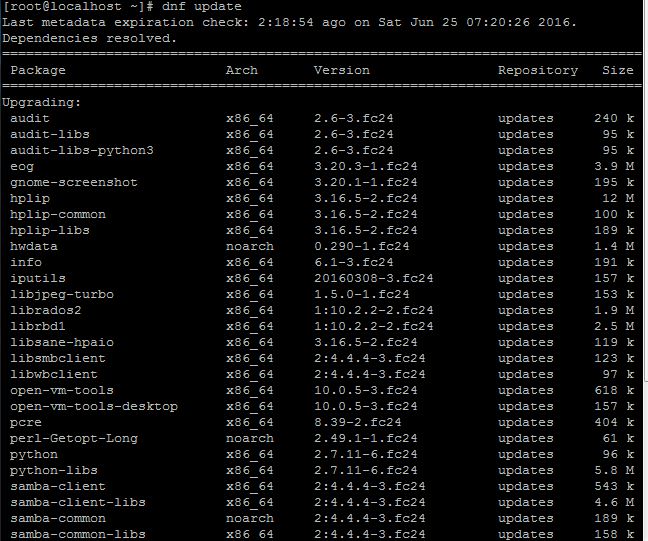Viewport: 648px width, 541px height.
Task: Click size '4.6 M' for samba-client-libs
Action: (x=614, y=503)
